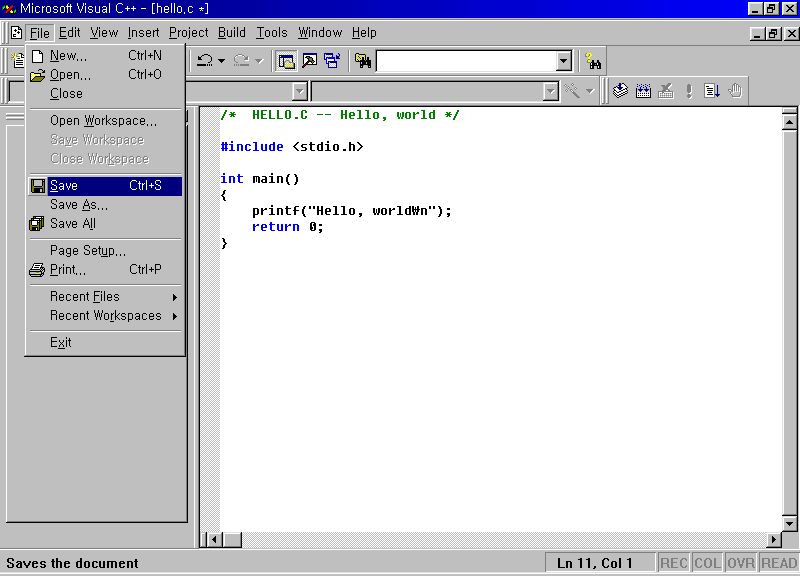Open the Undo history dropdown arrow
This screenshot has height=576, width=800.
tap(221, 61)
